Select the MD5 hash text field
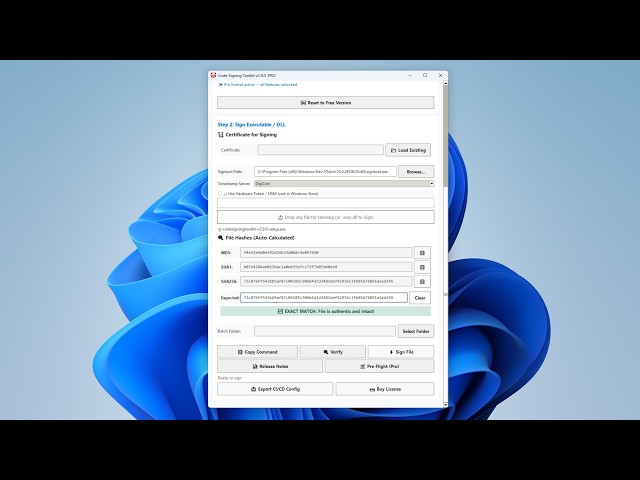Image resolution: width=640 pixels, height=480 pixels. [326, 253]
